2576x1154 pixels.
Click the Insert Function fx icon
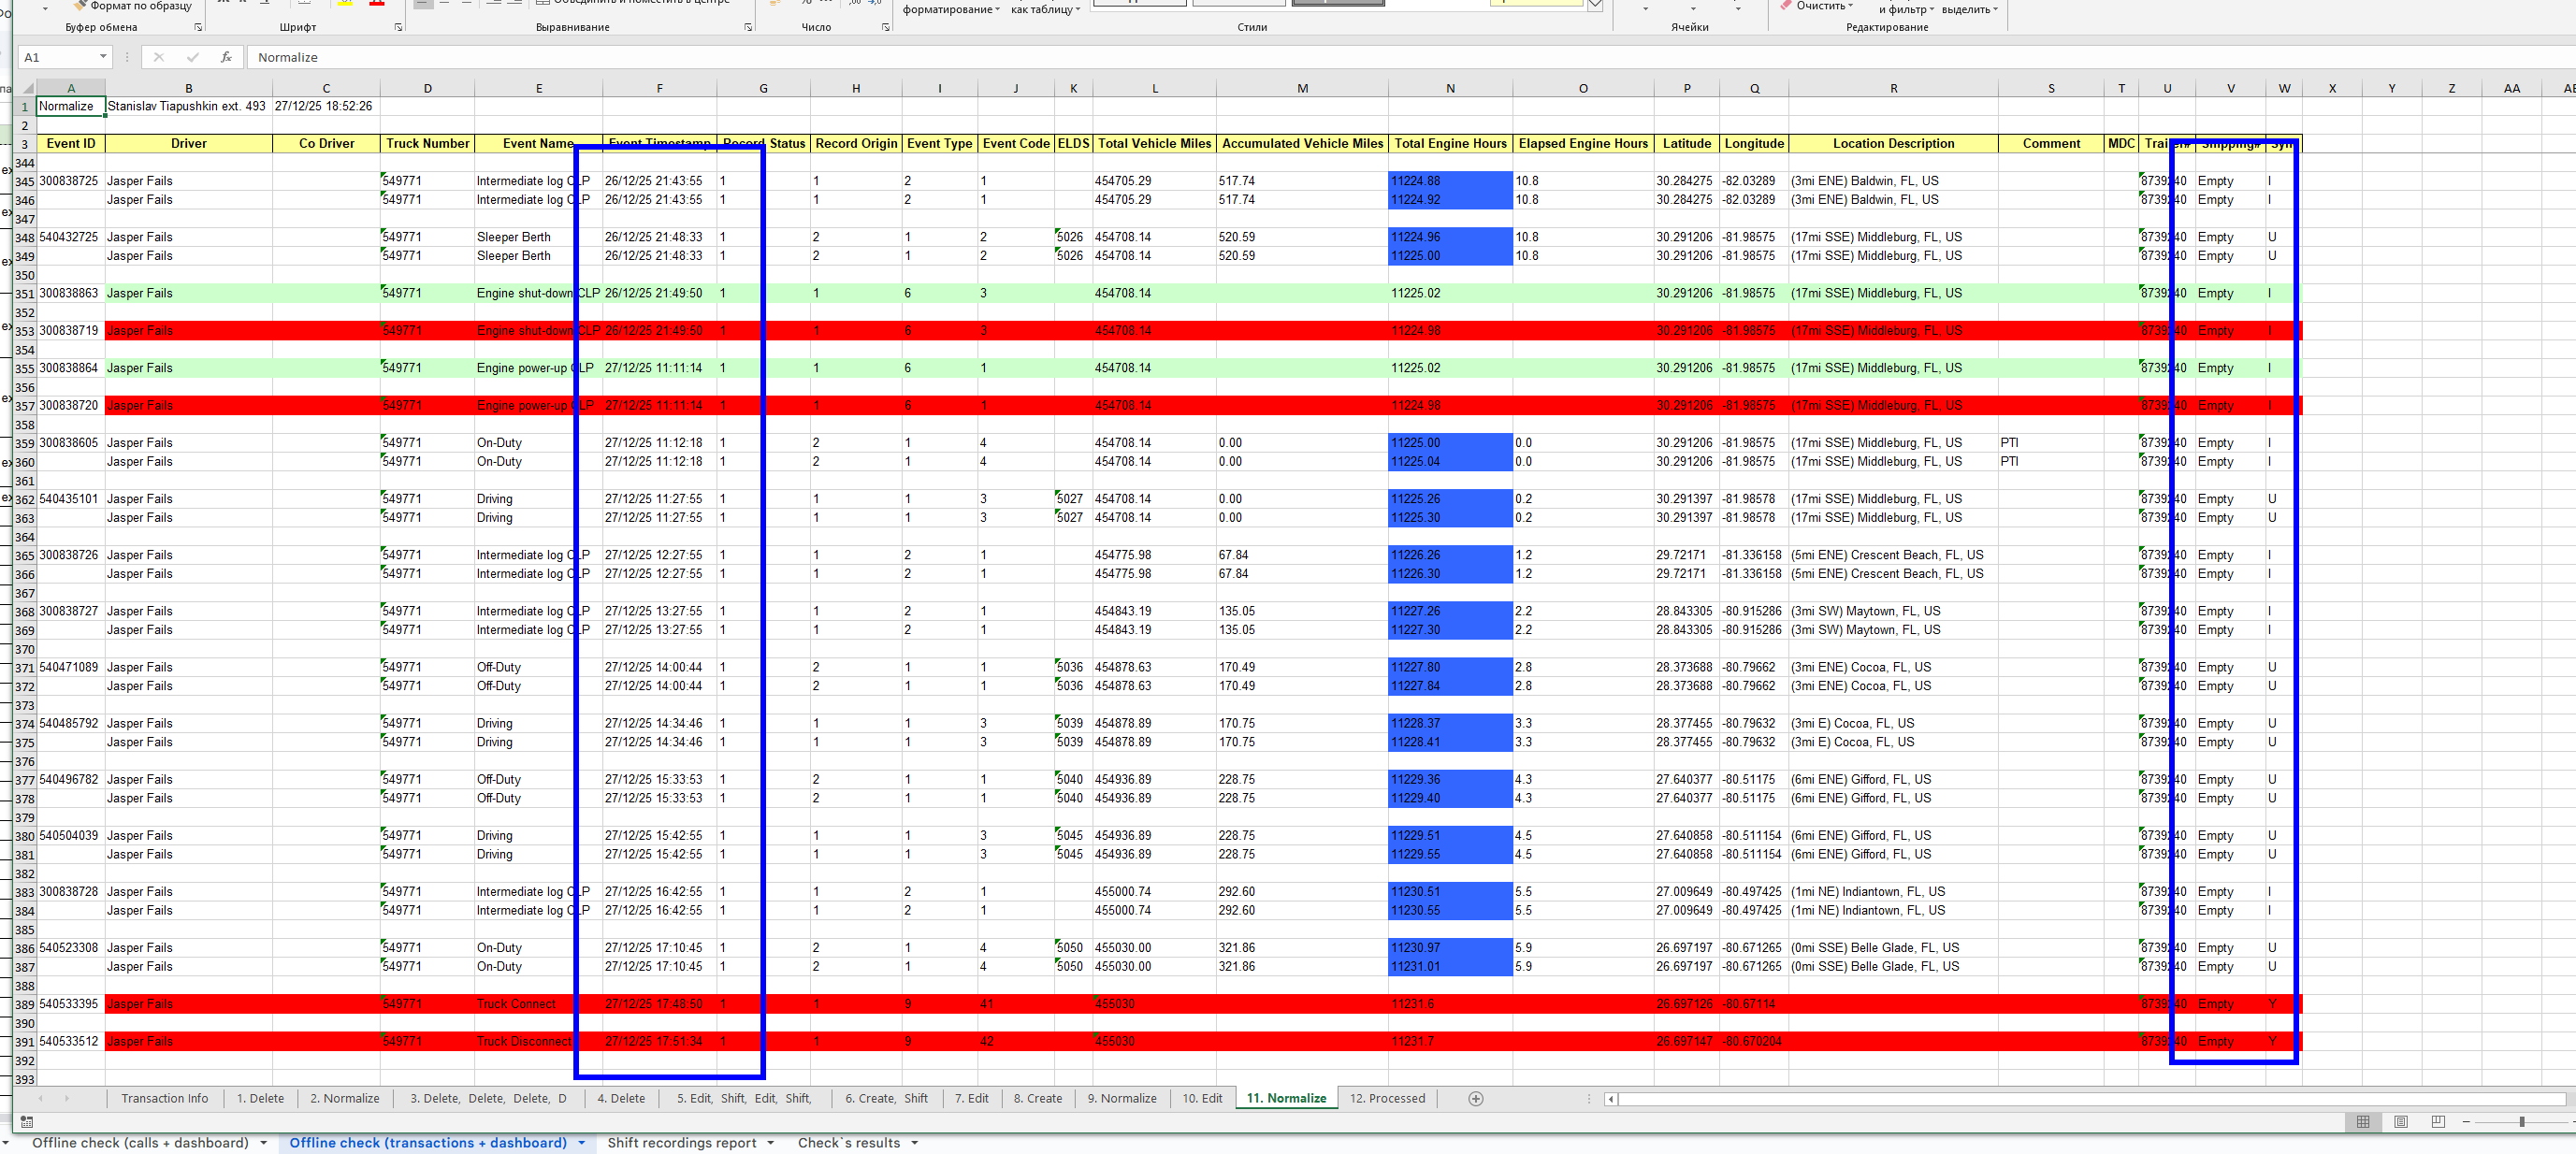tap(226, 57)
